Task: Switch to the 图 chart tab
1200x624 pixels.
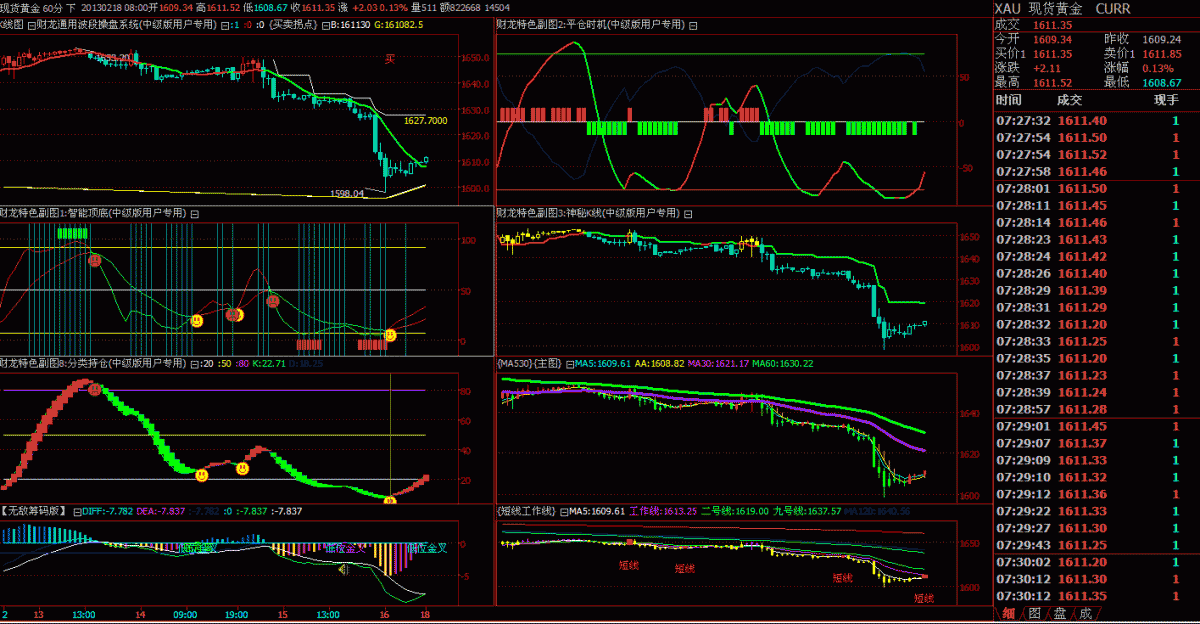Action: click(1034, 613)
